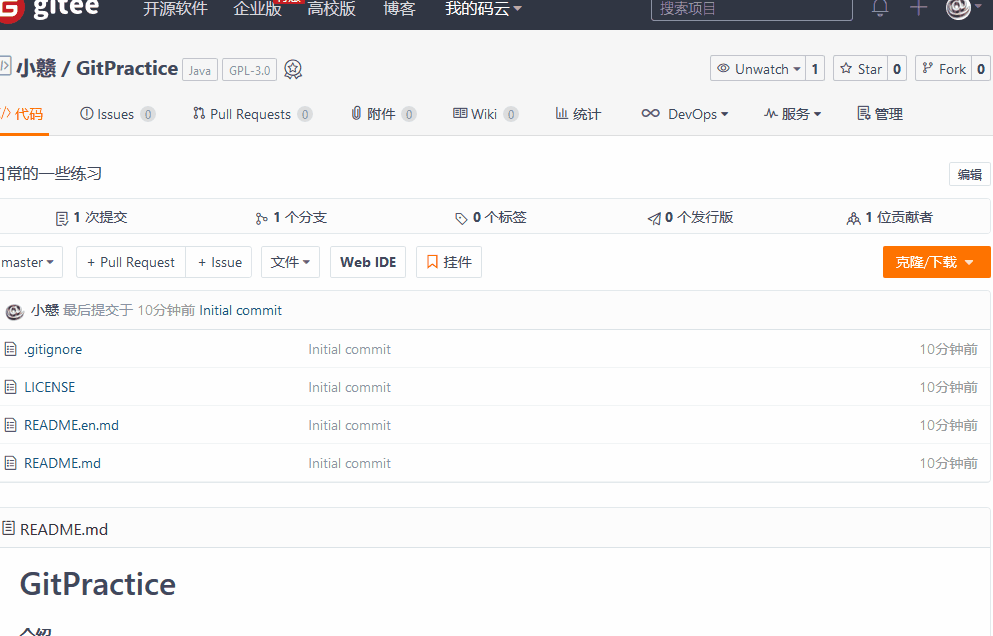Click the README.md panel header icon

(x=8, y=528)
